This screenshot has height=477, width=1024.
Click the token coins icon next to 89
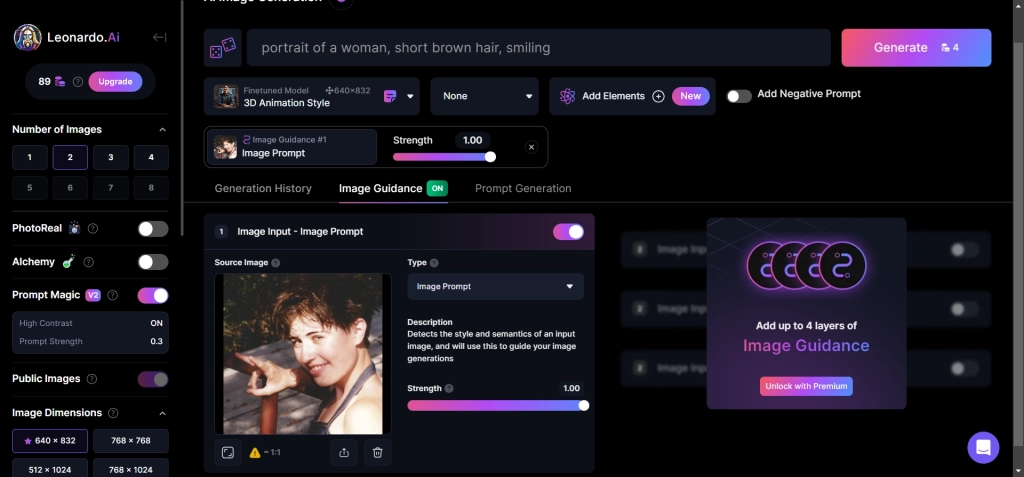[60, 82]
